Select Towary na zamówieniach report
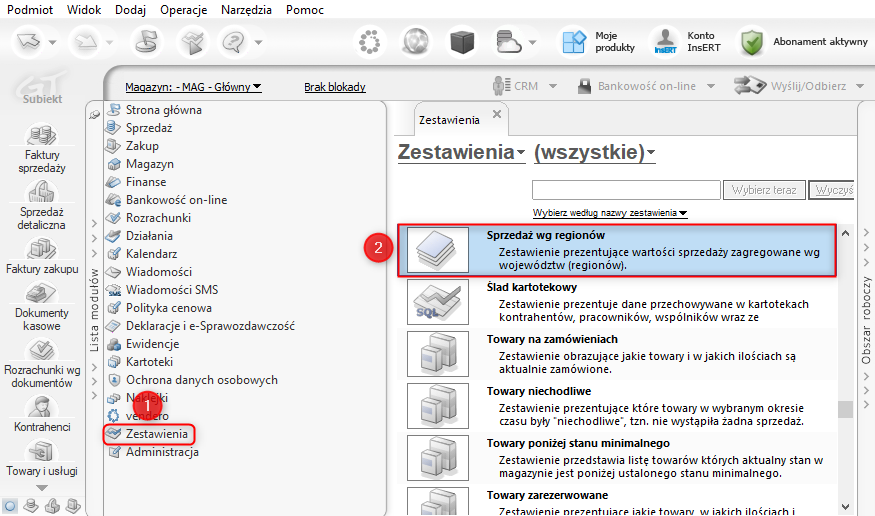Viewport: 875px width, 516px height. [x=617, y=354]
